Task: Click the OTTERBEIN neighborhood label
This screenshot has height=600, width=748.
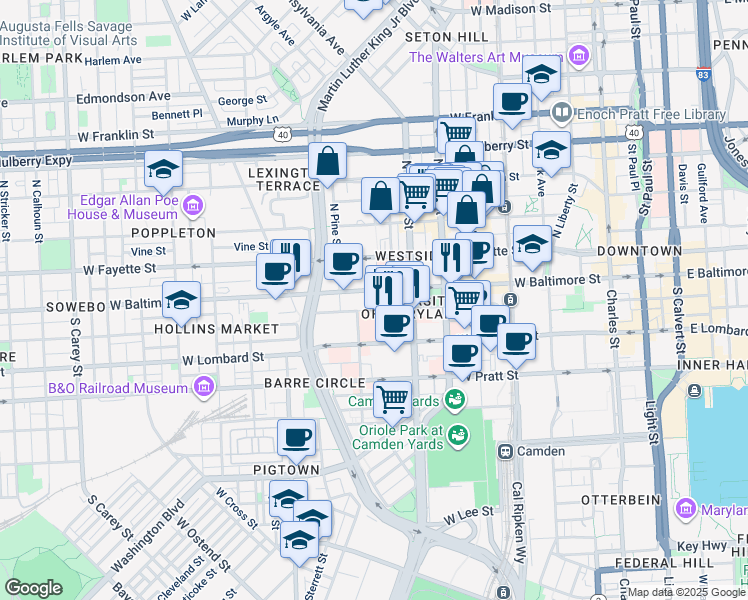Action: 621,500
